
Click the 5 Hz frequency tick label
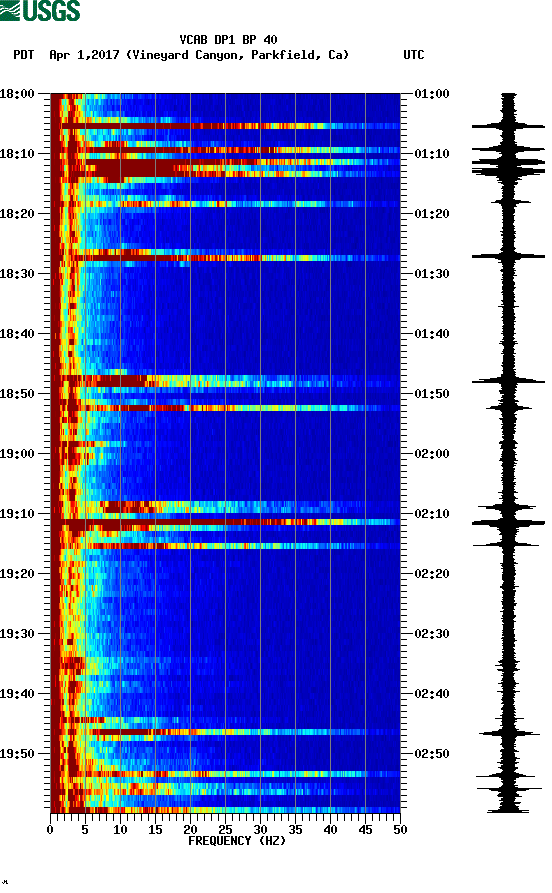coord(85,830)
